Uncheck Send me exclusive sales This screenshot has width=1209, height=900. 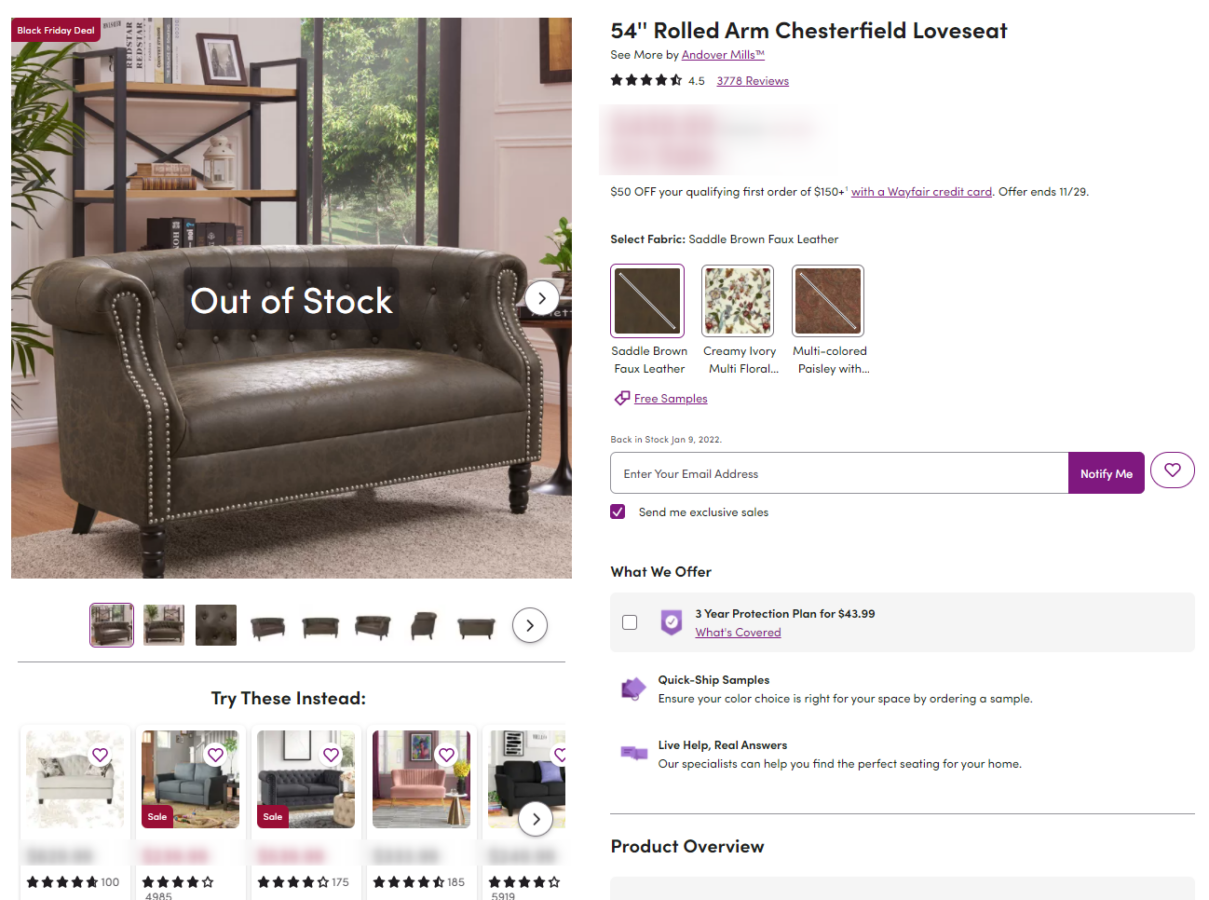(618, 512)
